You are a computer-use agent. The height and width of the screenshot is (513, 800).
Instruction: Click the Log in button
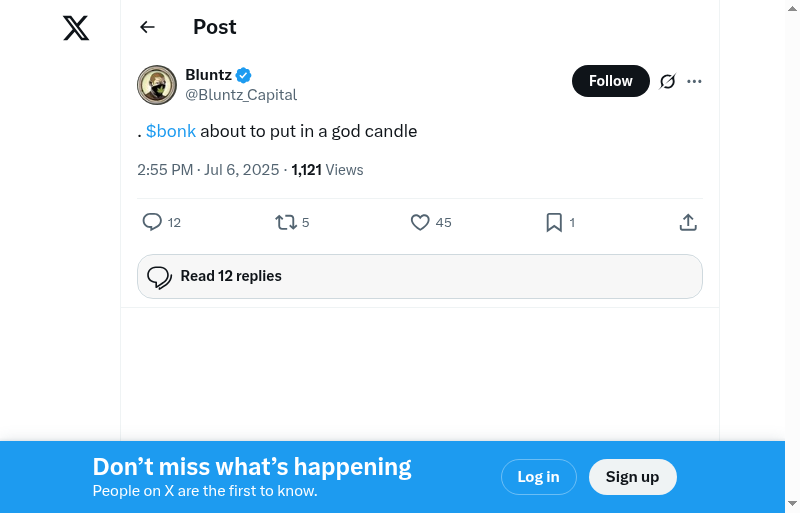point(538,477)
